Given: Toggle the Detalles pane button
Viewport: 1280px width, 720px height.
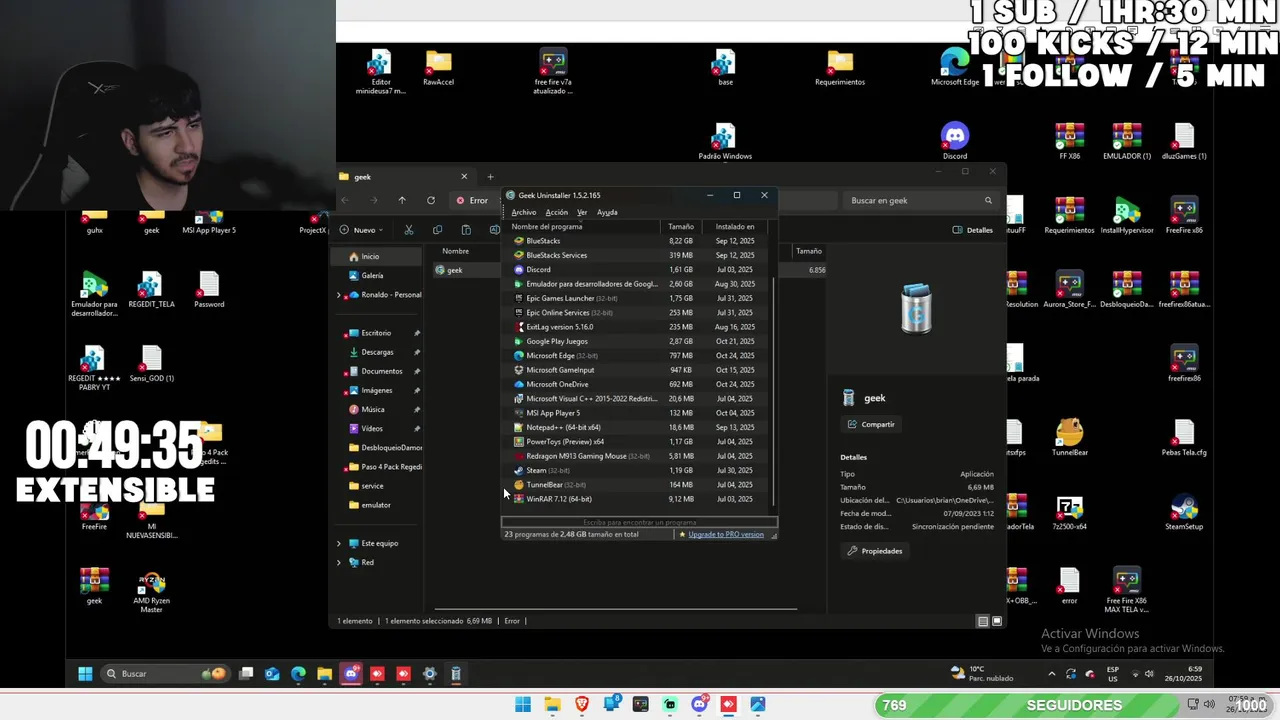Looking at the screenshot, I should (972, 230).
